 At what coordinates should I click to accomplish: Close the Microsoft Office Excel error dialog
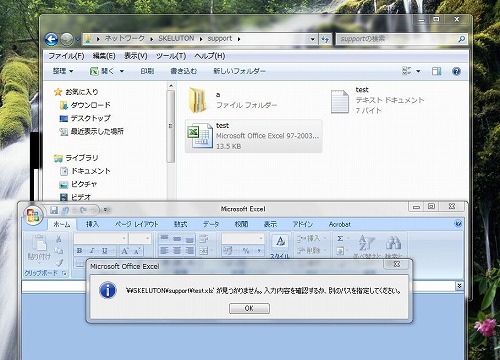pos(397,264)
